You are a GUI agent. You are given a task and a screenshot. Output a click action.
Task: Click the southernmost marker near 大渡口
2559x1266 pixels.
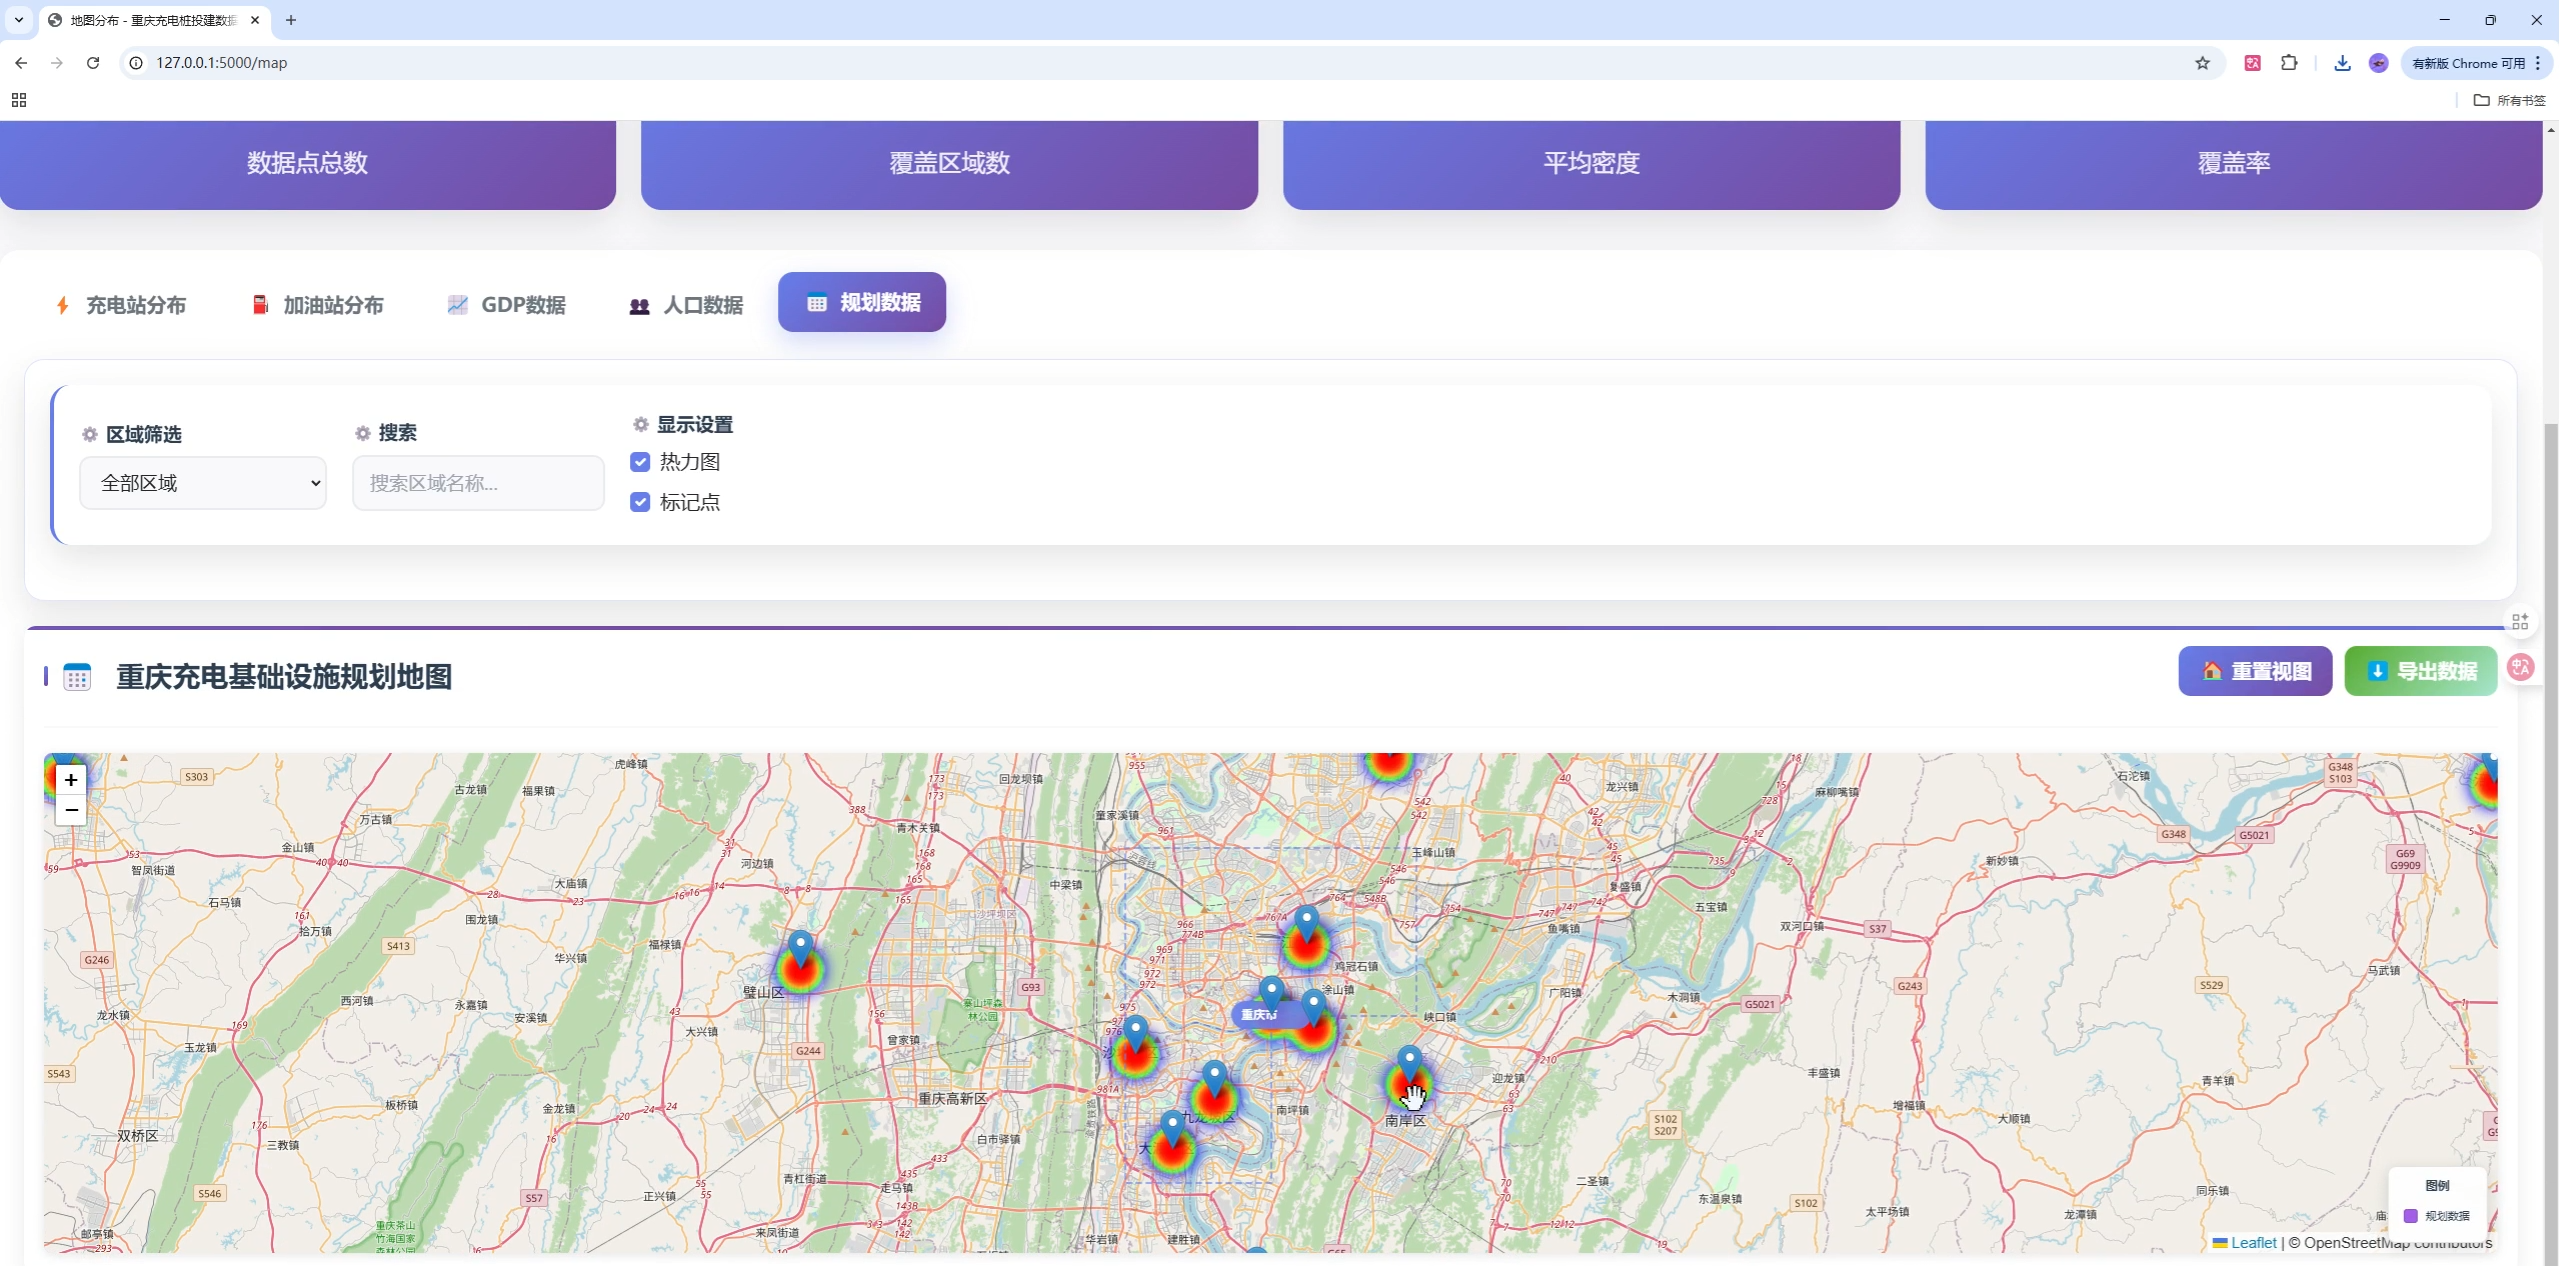(x=1172, y=1129)
